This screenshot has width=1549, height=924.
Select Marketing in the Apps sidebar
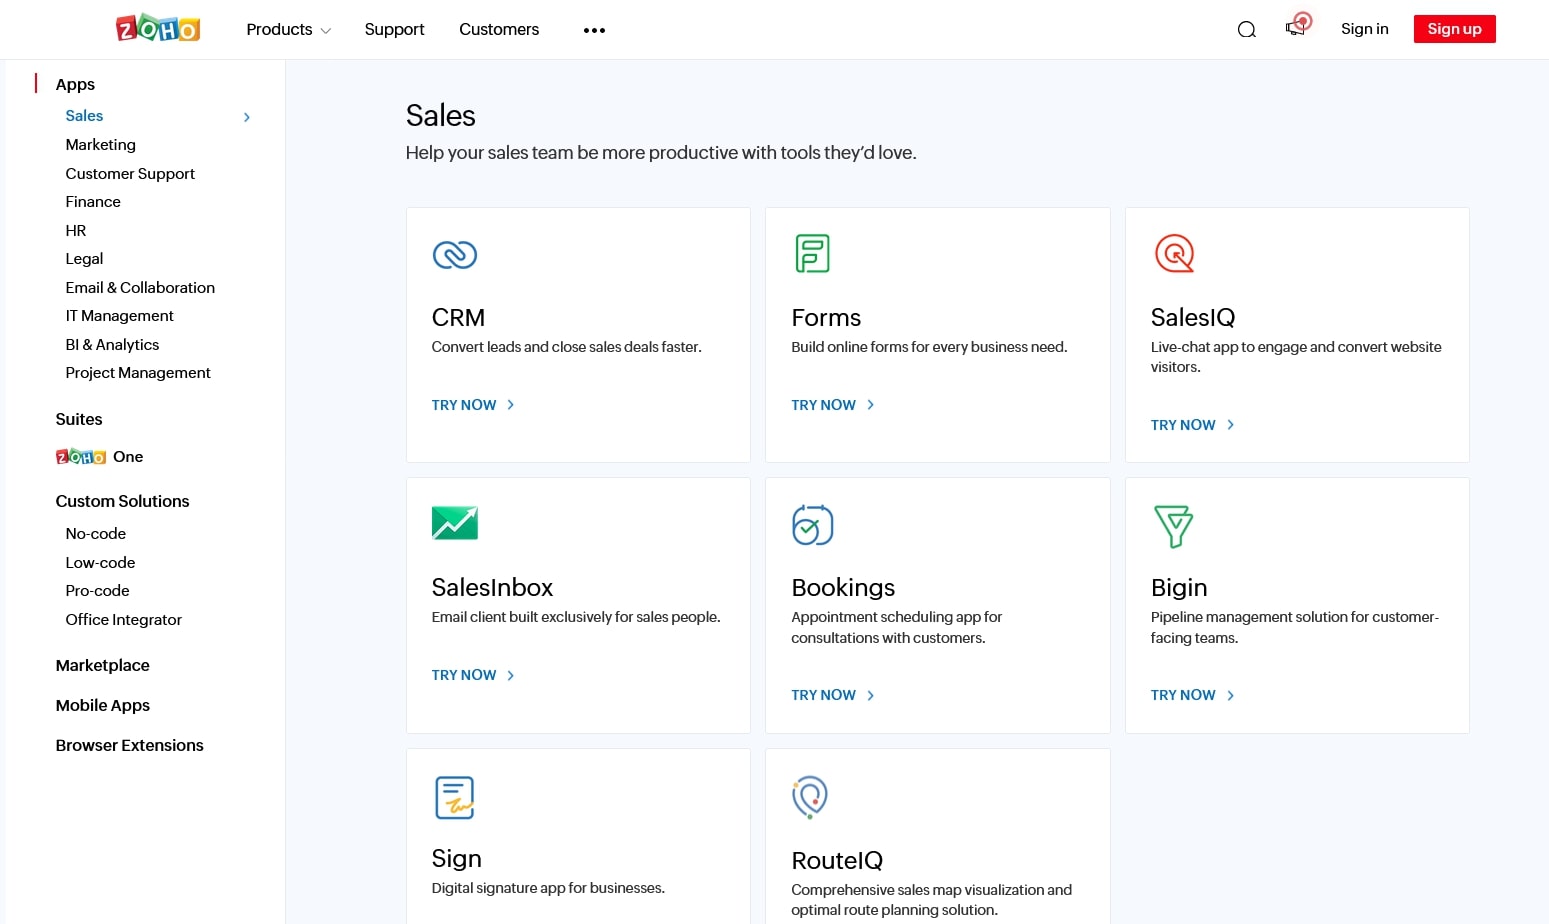101,145
